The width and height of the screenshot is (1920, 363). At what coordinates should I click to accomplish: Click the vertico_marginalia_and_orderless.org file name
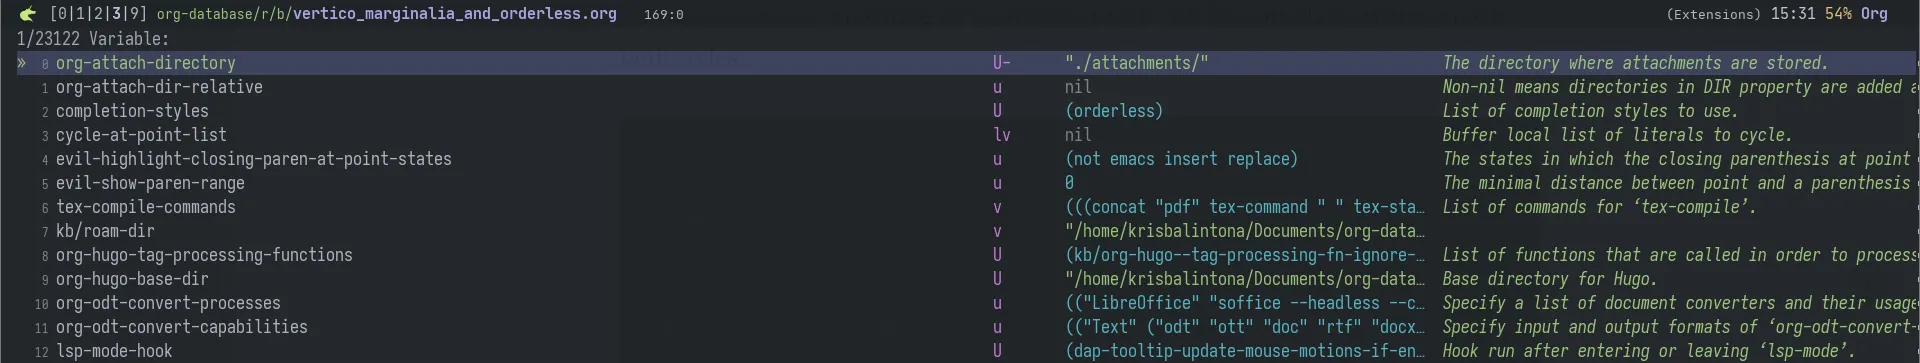455,14
